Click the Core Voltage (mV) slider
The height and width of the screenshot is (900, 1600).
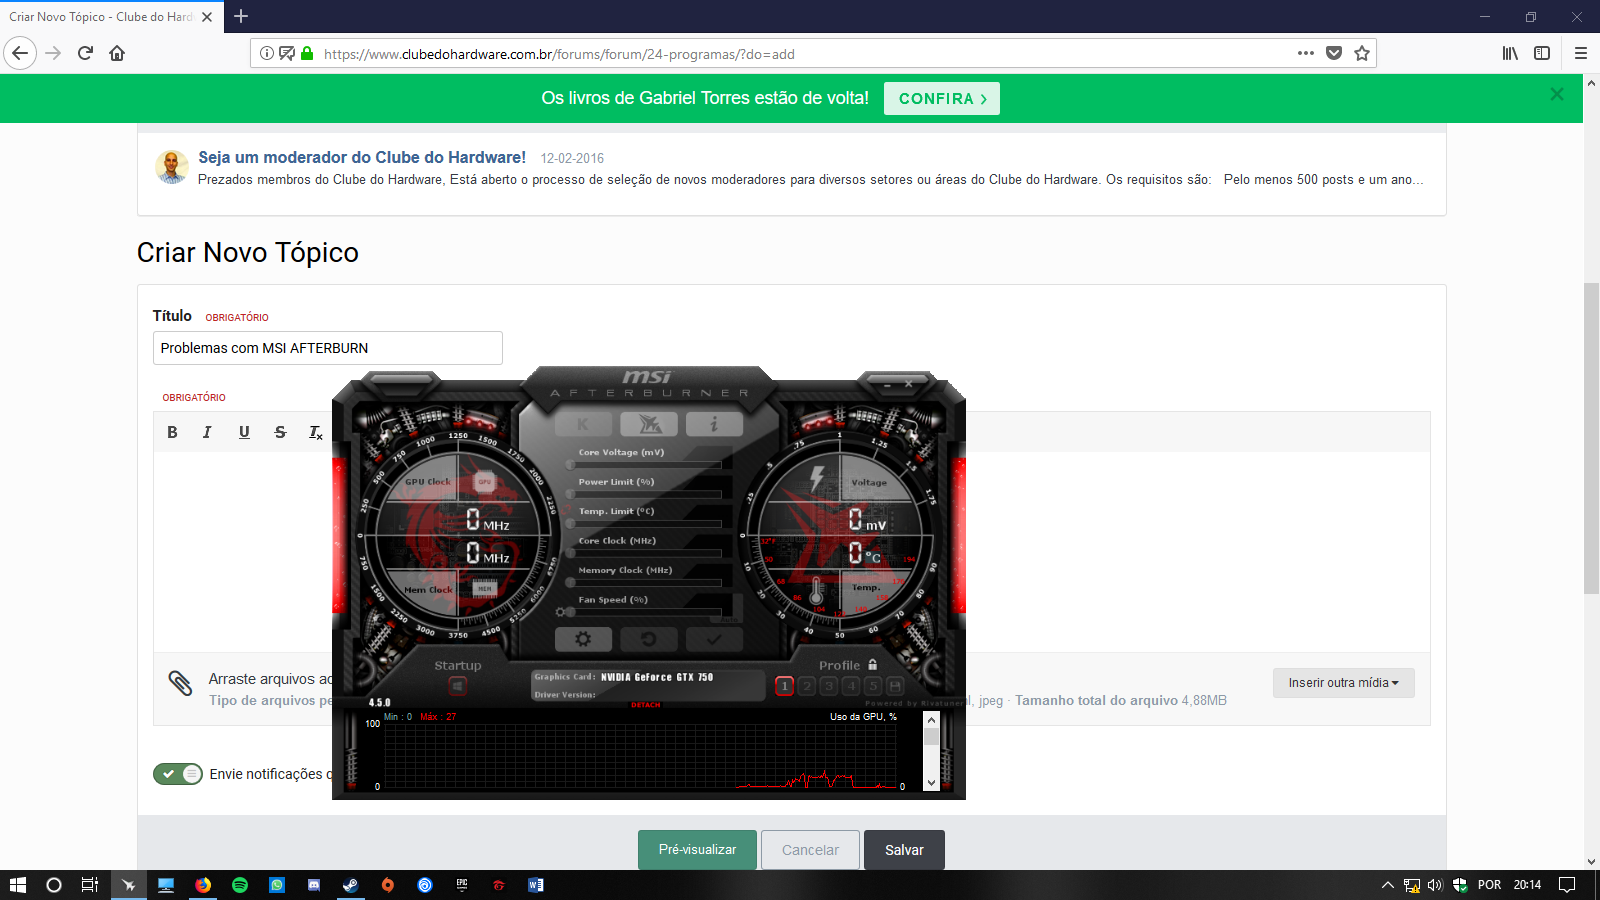[x=644, y=465]
